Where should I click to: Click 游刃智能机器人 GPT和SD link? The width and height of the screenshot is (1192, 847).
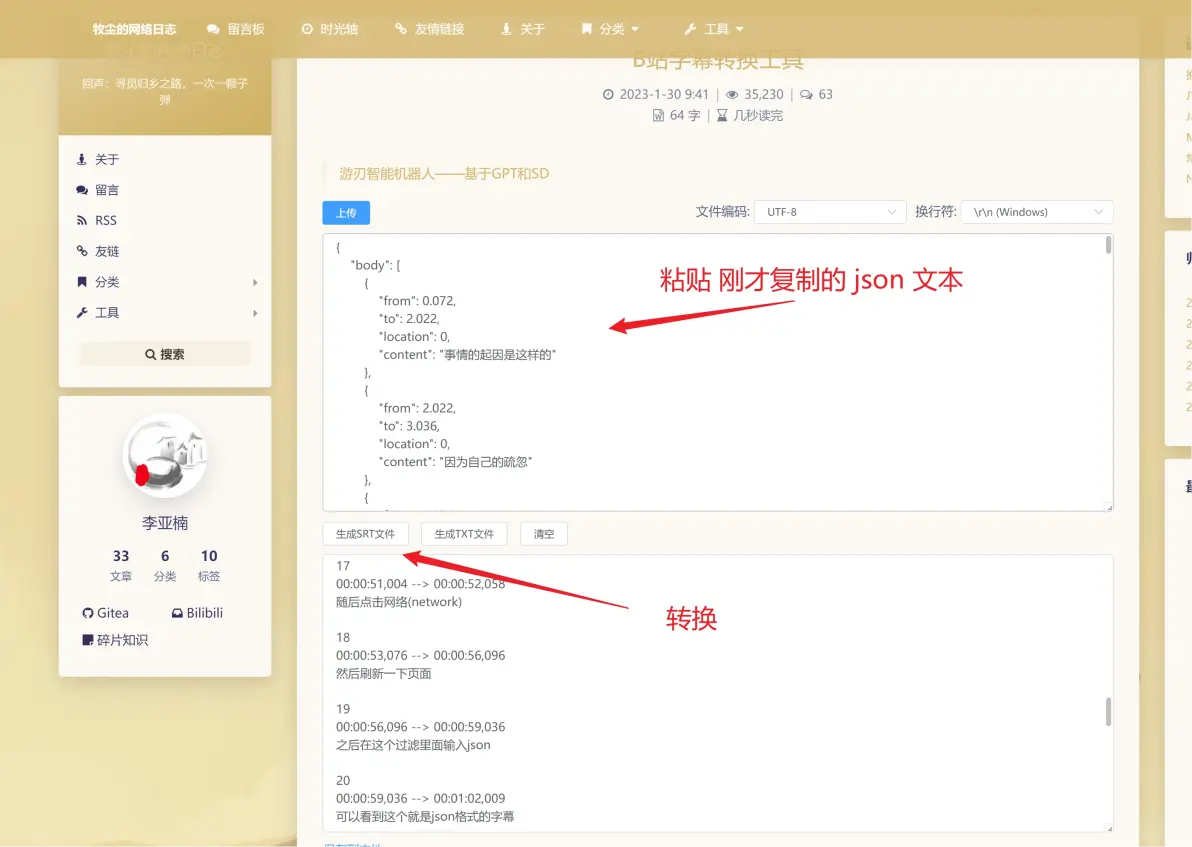pyautogui.click(x=444, y=173)
